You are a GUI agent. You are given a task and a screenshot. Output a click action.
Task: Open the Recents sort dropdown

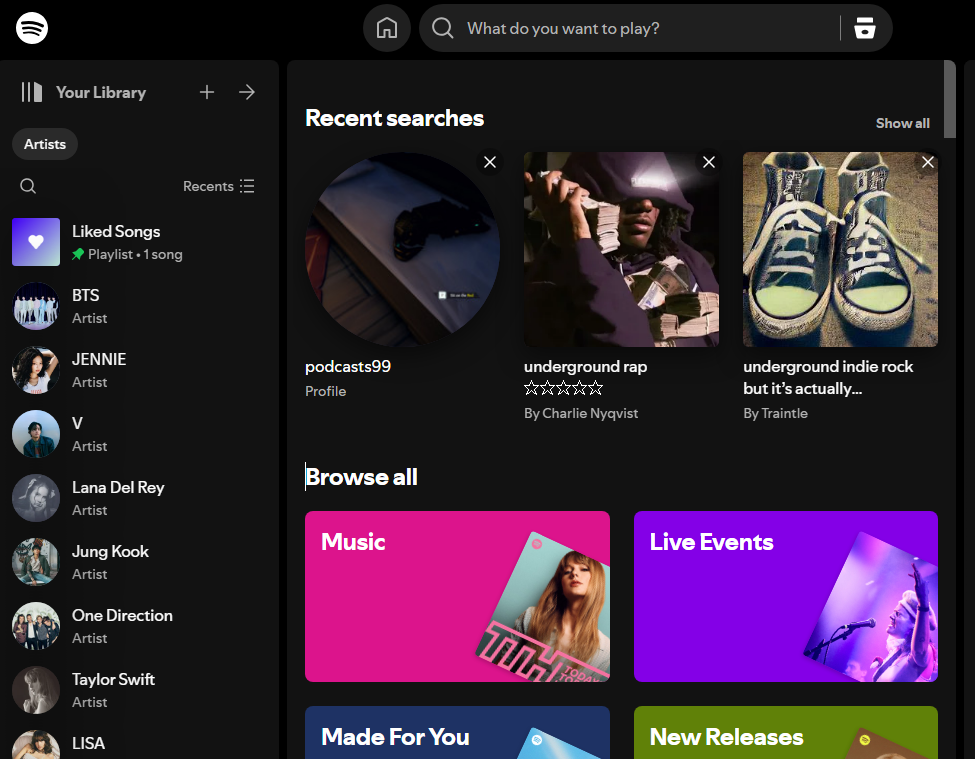click(x=218, y=186)
